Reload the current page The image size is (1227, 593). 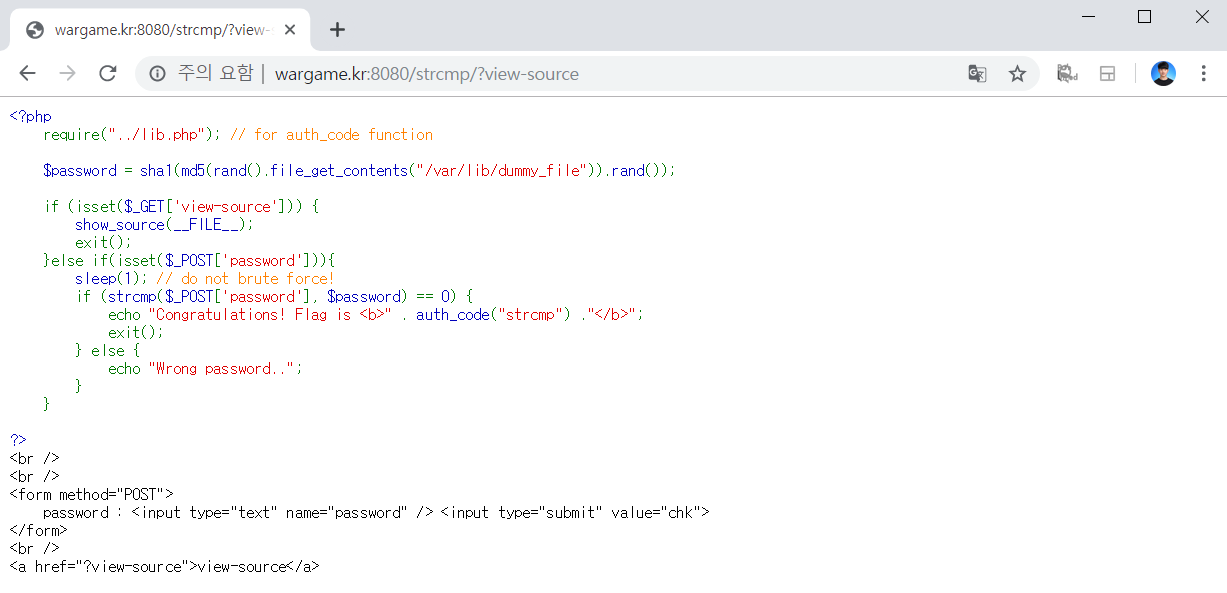107,73
